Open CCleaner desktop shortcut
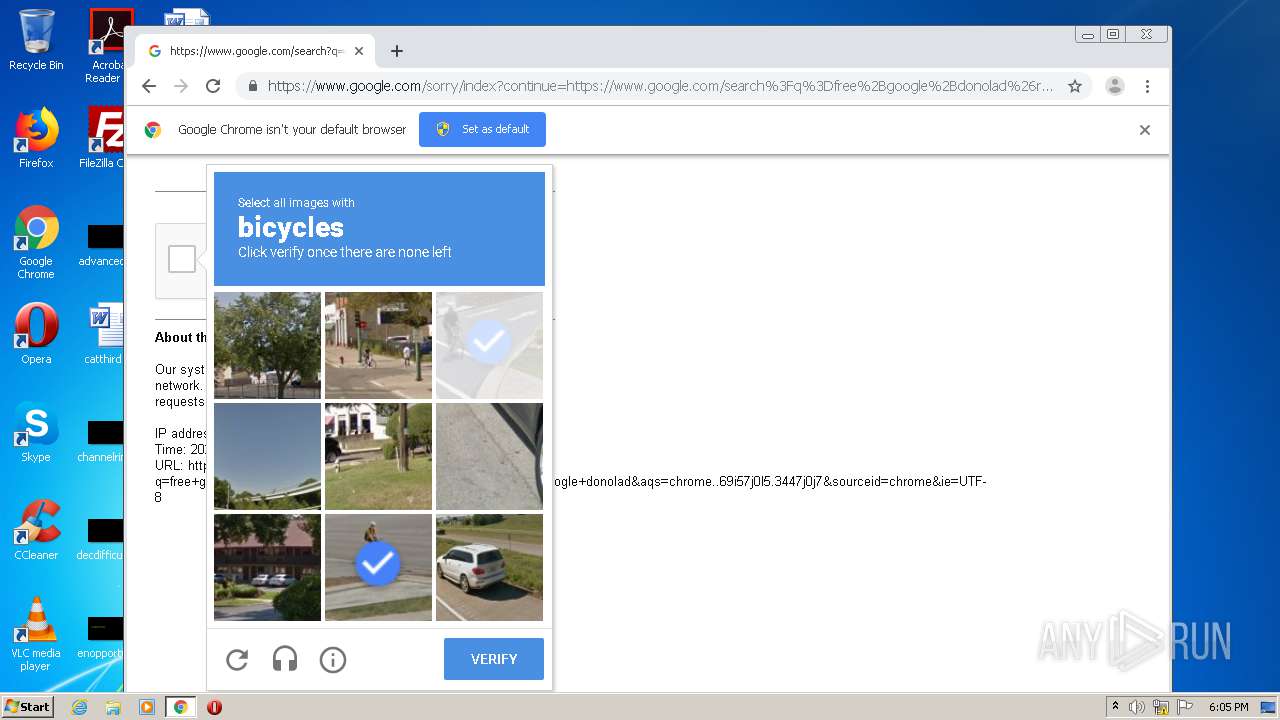The image size is (1280, 720). 36,530
